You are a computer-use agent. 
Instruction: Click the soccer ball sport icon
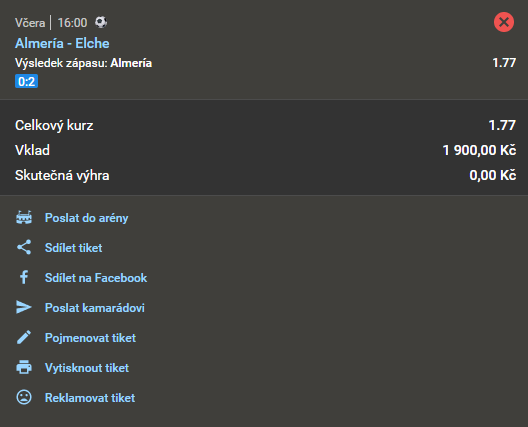tap(101, 22)
